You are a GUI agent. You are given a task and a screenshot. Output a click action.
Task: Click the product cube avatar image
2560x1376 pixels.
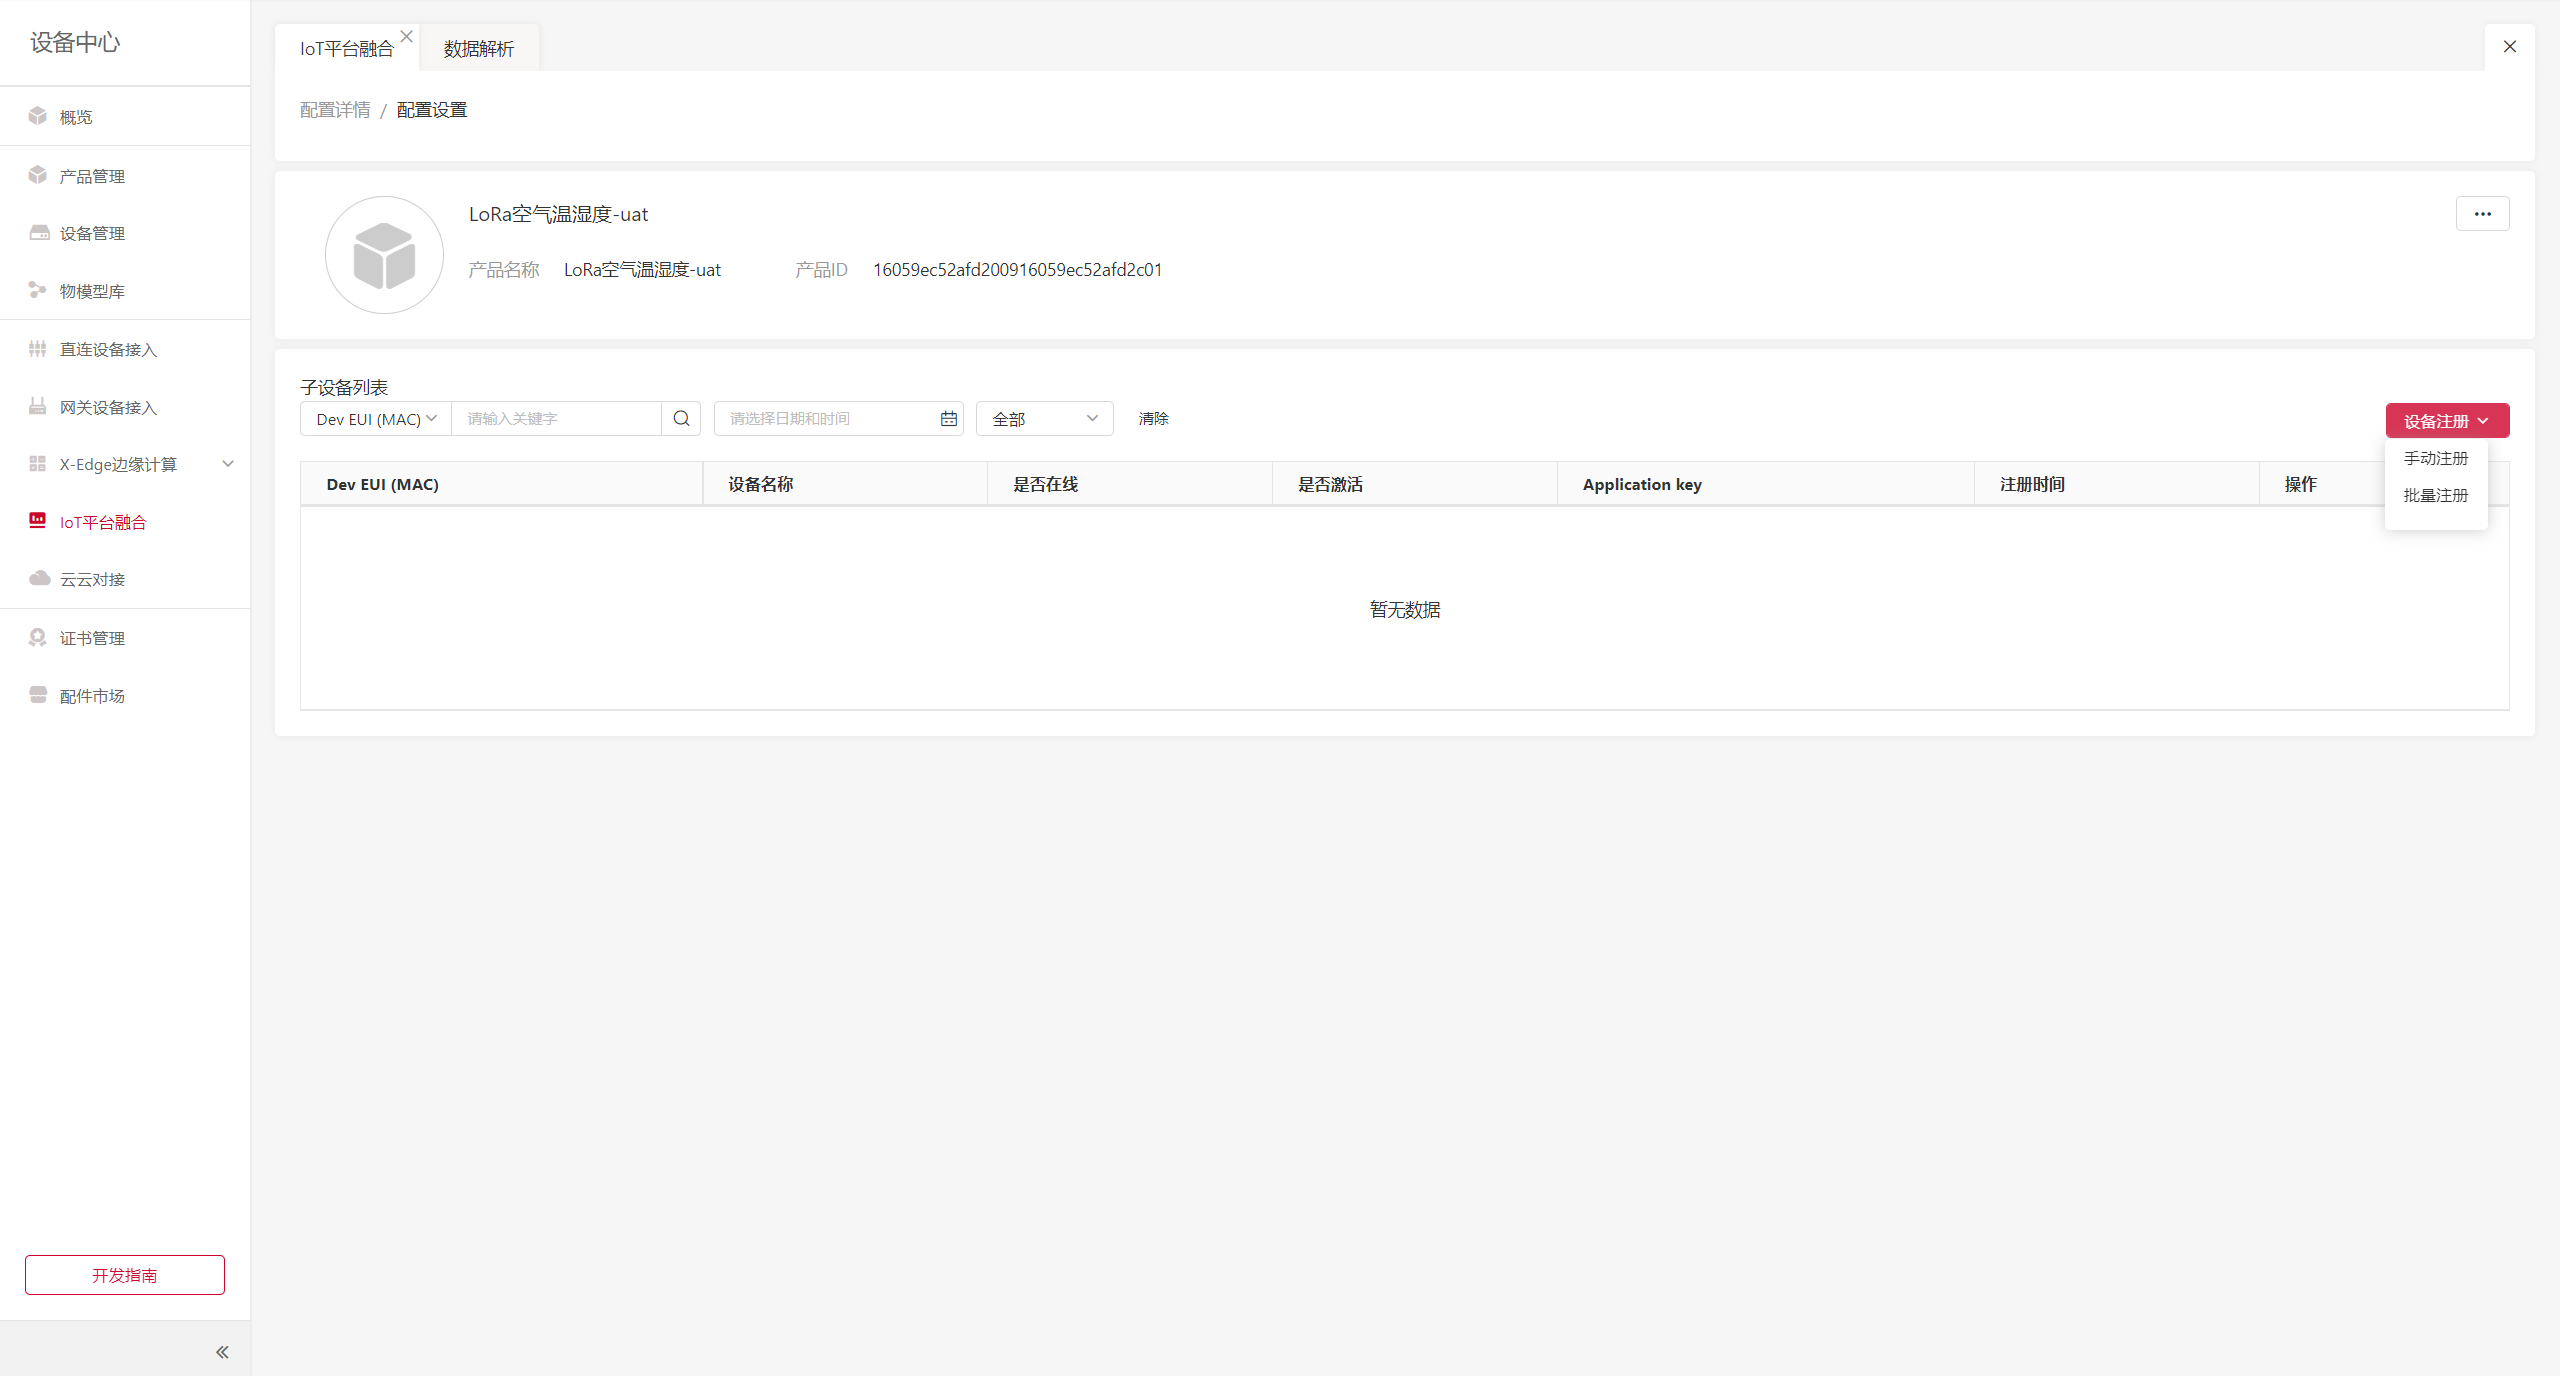click(384, 255)
